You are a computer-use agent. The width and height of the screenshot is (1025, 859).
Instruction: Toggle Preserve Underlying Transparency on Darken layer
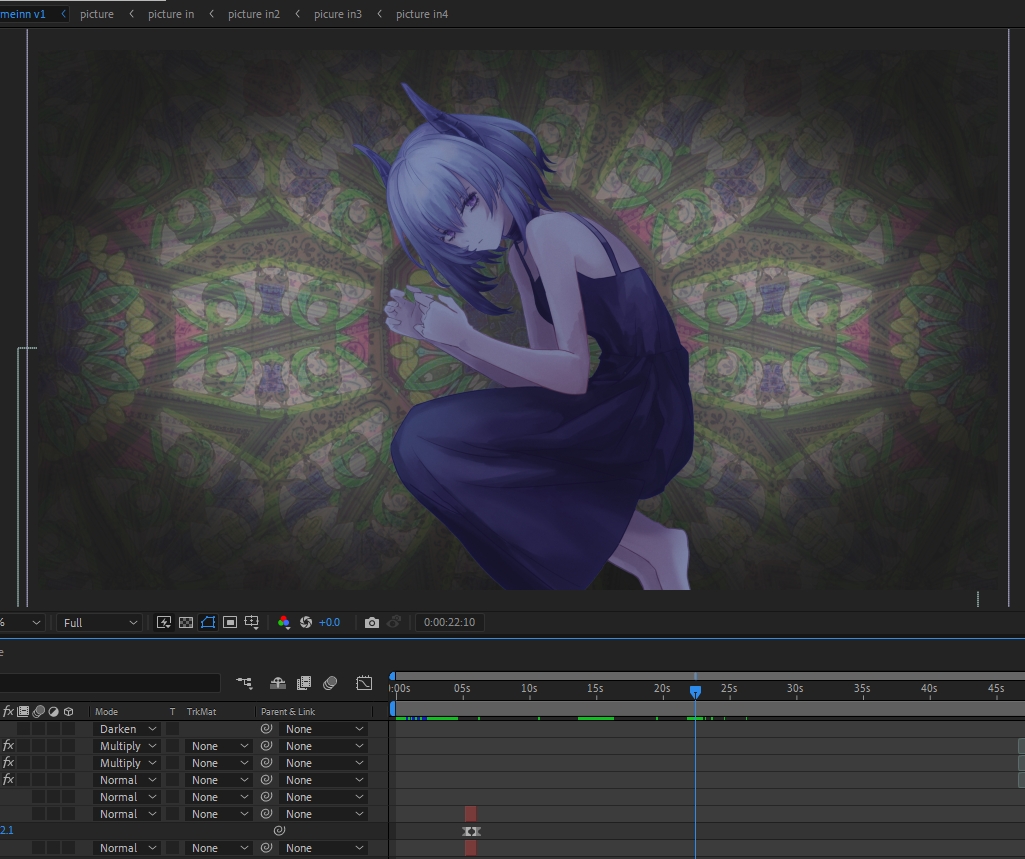[x=172, y=729]
